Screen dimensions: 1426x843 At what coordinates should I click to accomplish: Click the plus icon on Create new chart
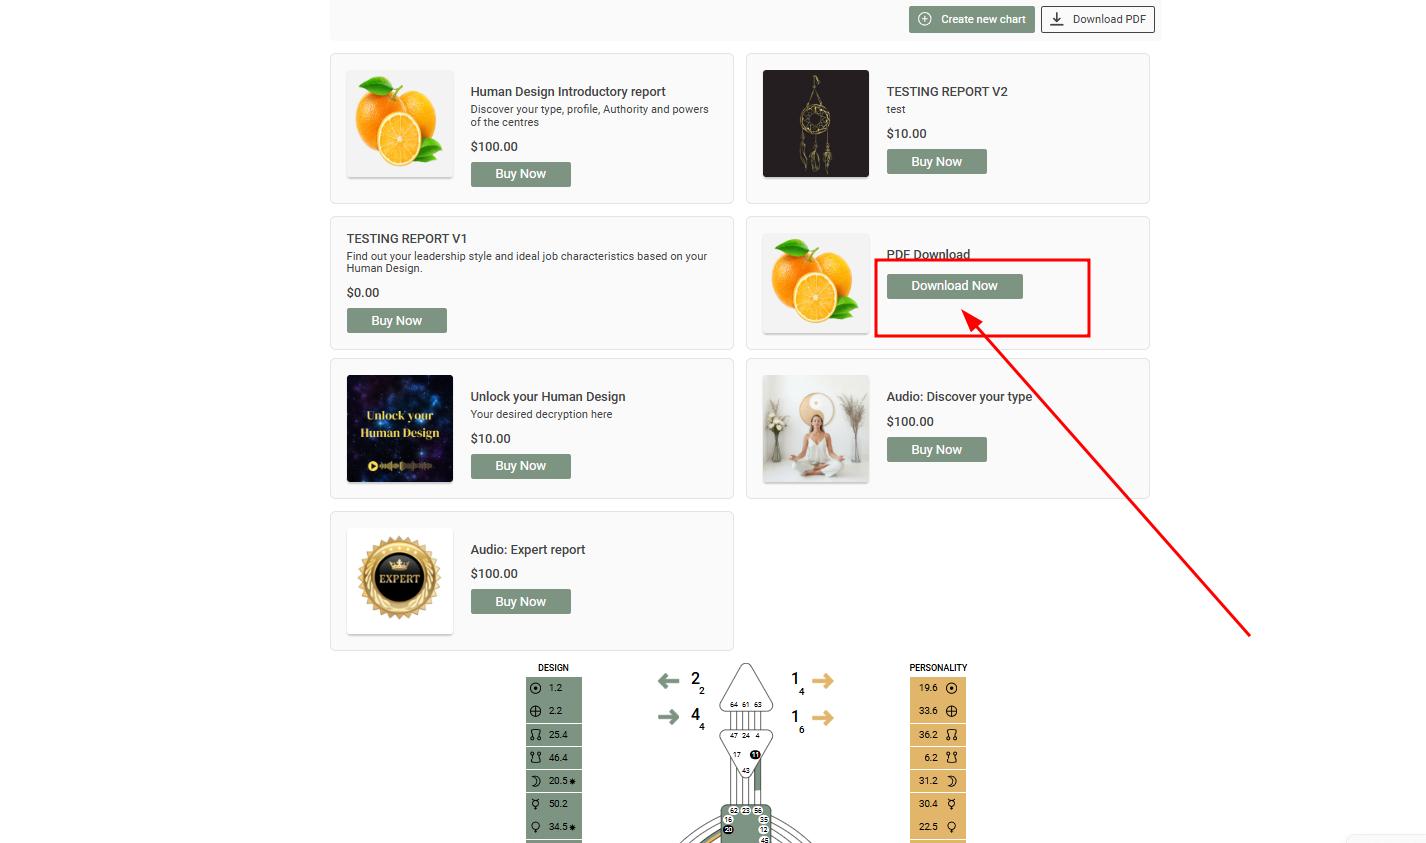(925, 19)
